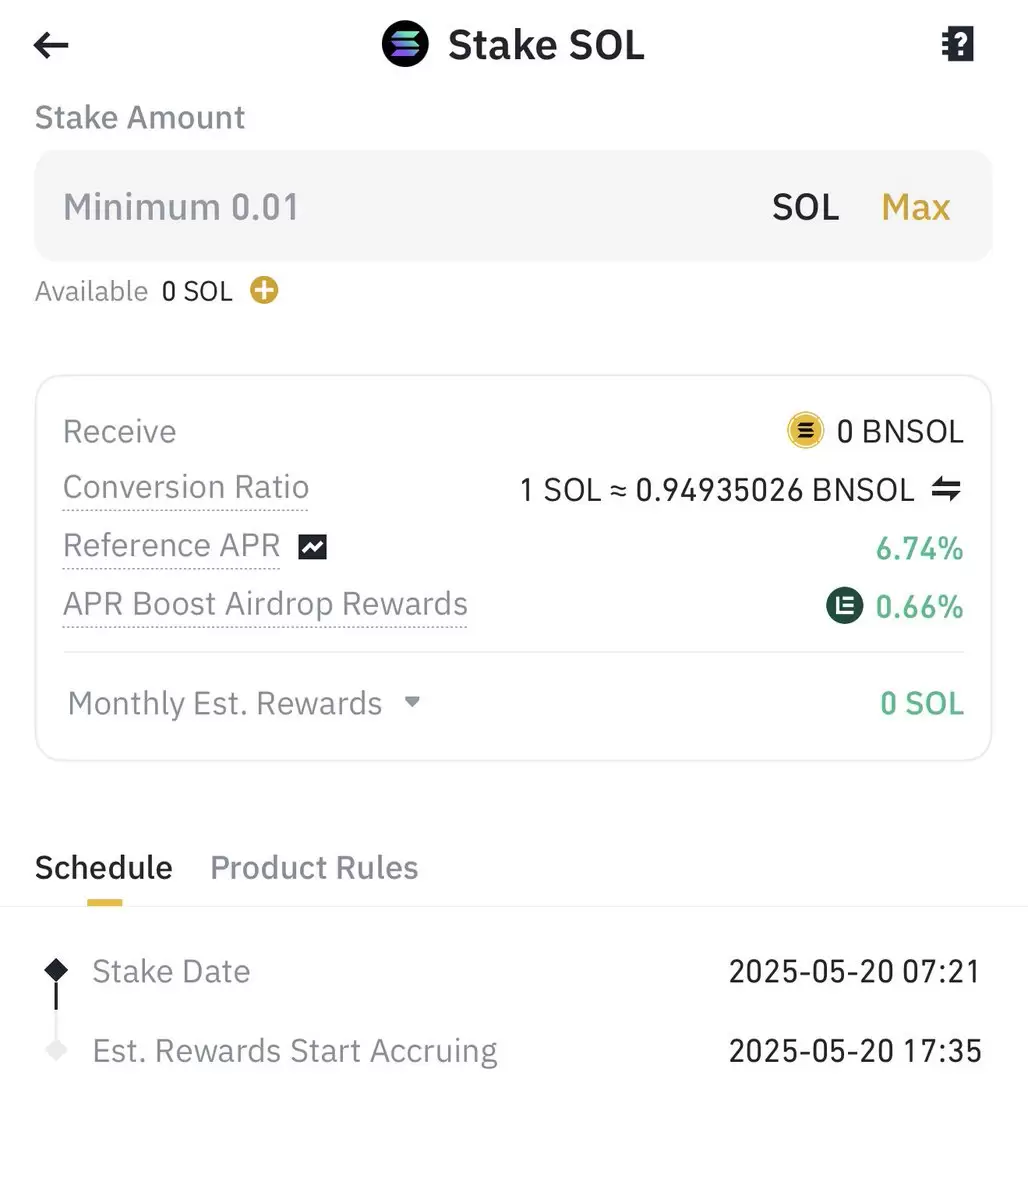Tap the APR Boost airdrop token icon
Image resolution: width=1028 pixels, height=1199 pixels.
[844, 606]
